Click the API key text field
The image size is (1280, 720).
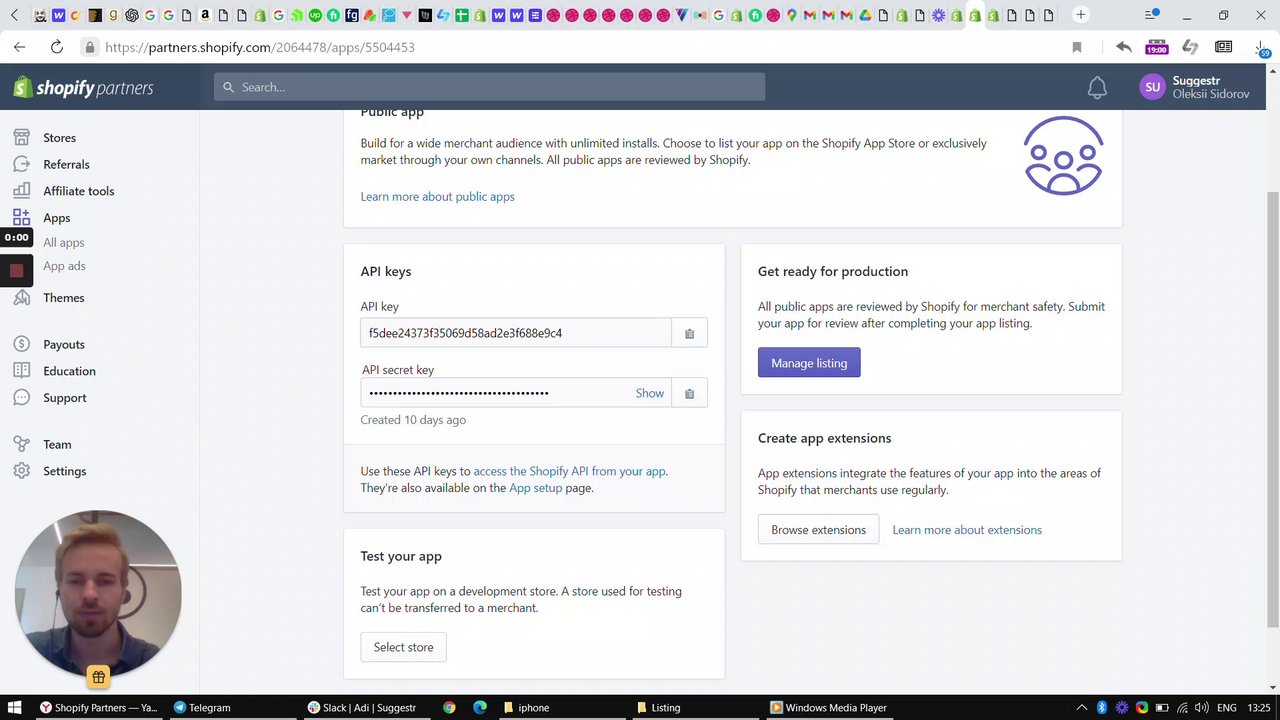point(516,333)
